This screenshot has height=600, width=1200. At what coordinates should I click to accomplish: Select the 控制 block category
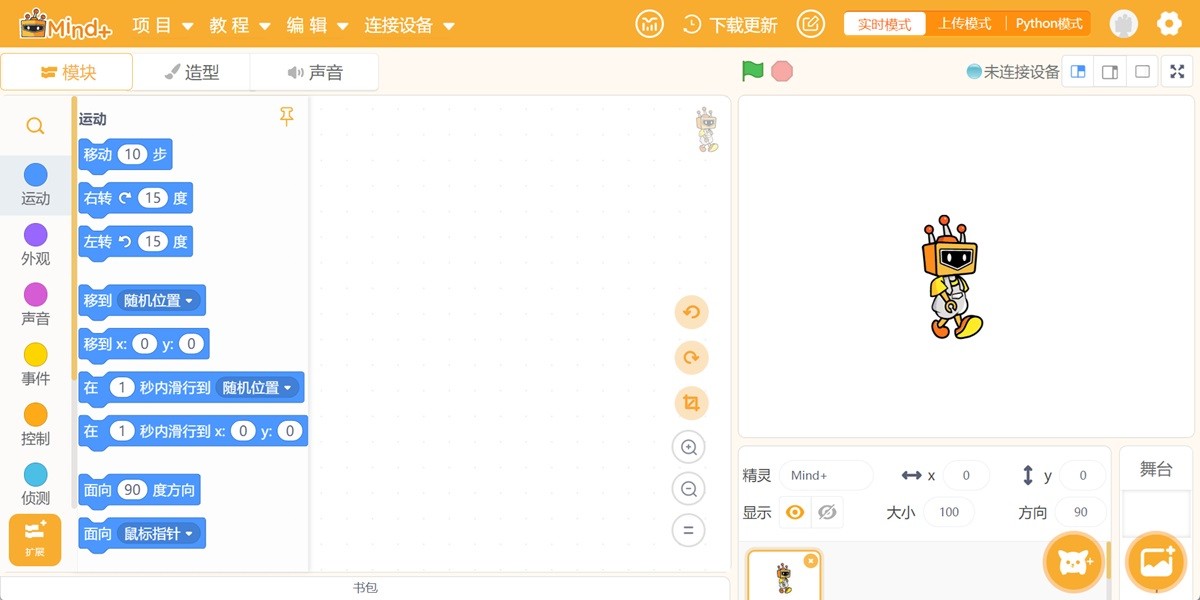(35, 423)
